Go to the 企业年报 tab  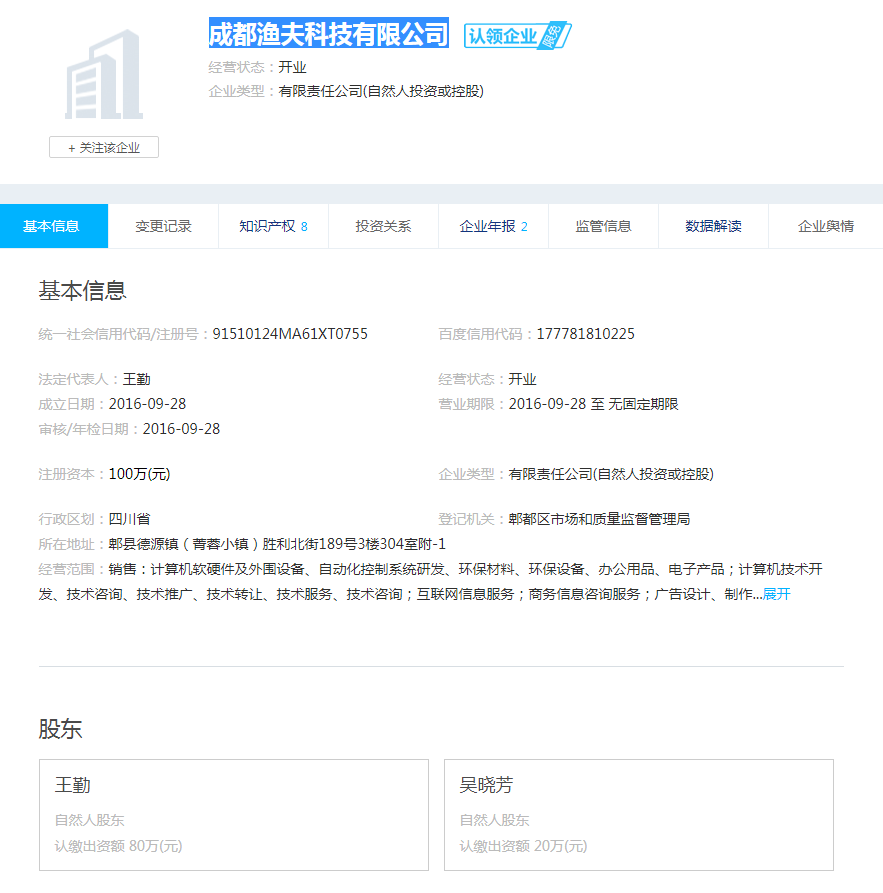tap(493, 226)
